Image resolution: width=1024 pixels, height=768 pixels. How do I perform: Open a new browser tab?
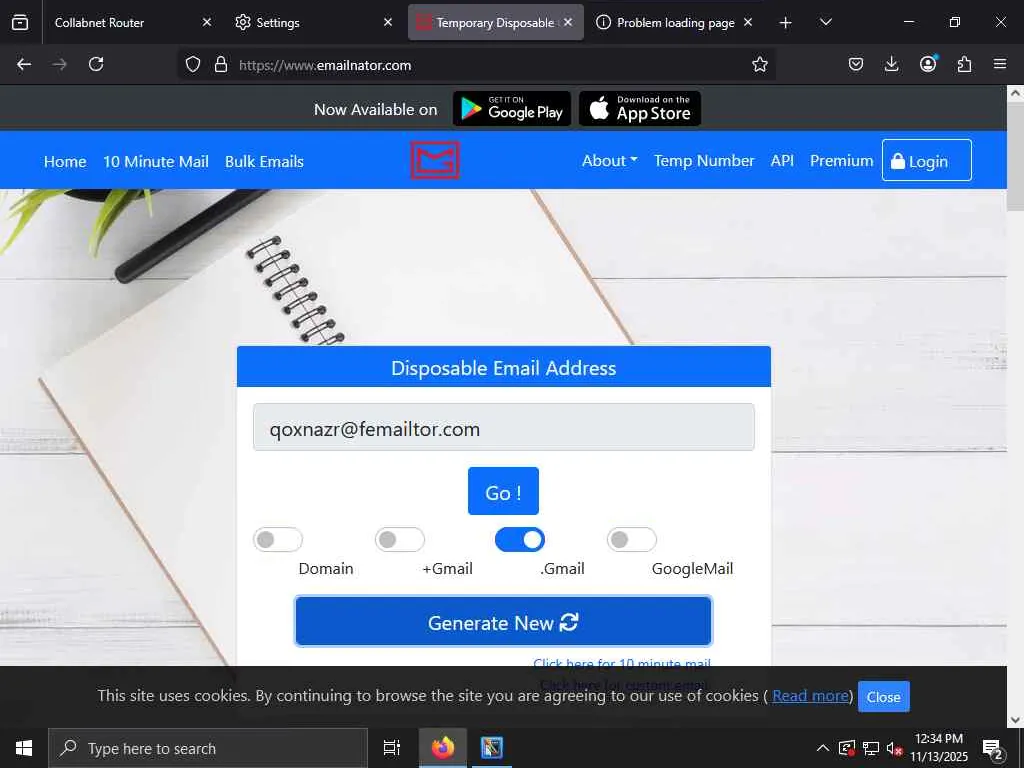(786, 23)
